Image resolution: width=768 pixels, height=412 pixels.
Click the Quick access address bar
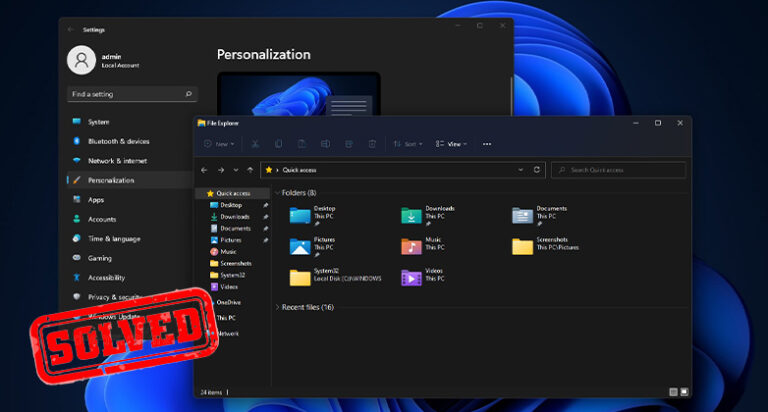pos(403,170)
